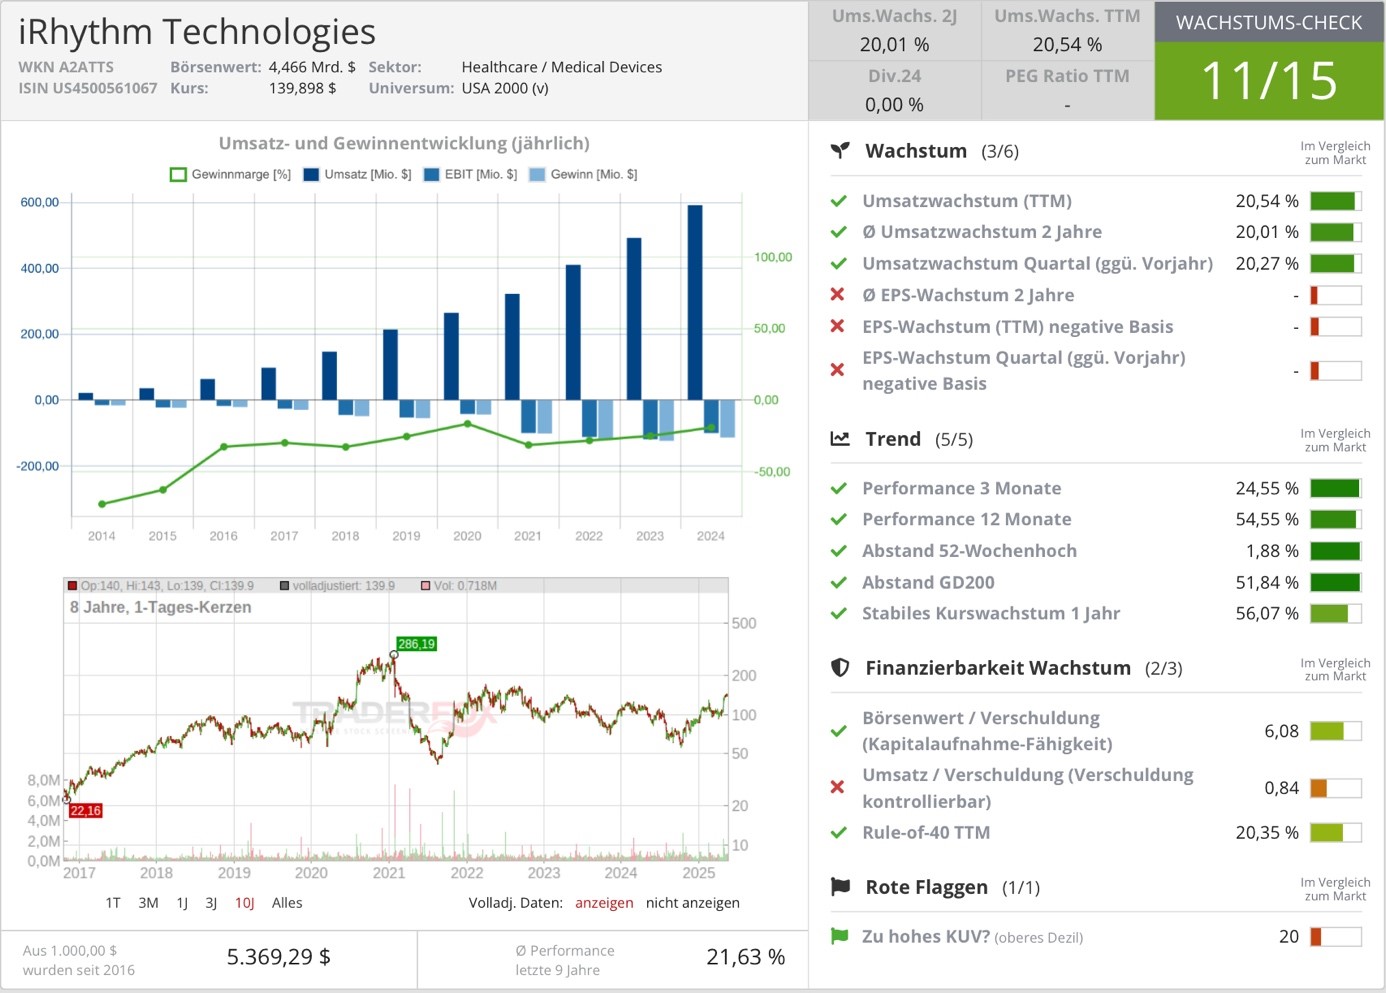
Task: Click checkmark next to Umsatzwachstum (TTM)
Action: pyautogui.click(x=839, y=201)
